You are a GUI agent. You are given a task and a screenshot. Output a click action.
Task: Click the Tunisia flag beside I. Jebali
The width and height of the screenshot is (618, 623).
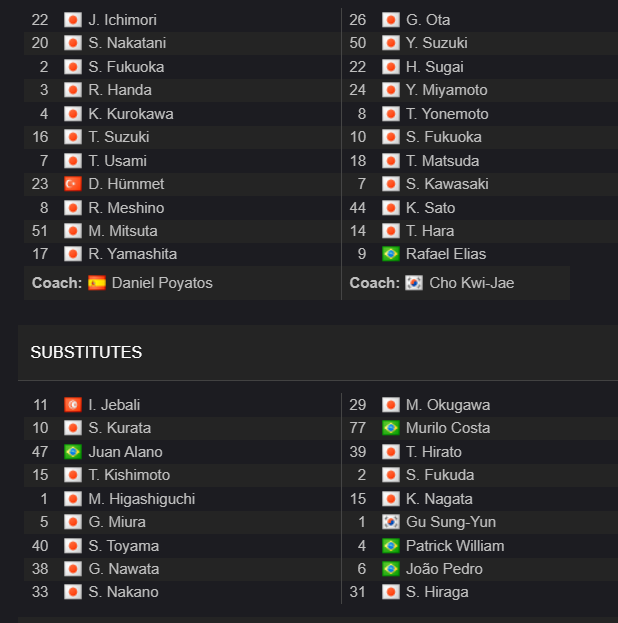(x=73, y=405)
